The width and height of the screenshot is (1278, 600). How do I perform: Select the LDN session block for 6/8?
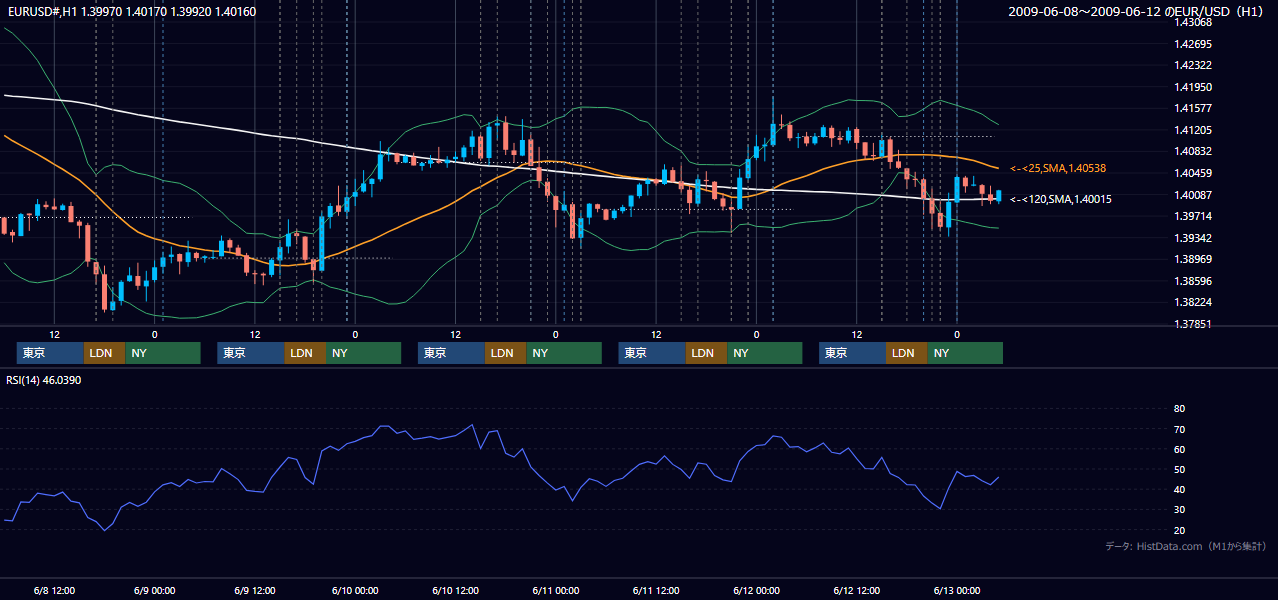coord(105,353)
